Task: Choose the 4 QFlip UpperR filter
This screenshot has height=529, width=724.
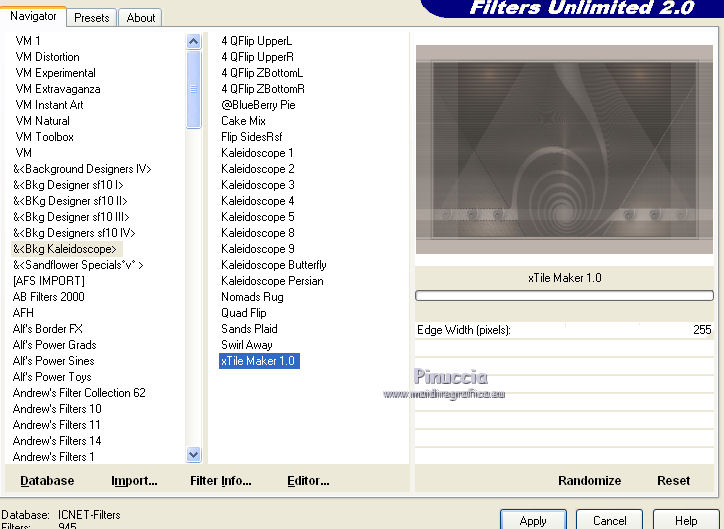Action: (x=257, y=57)
